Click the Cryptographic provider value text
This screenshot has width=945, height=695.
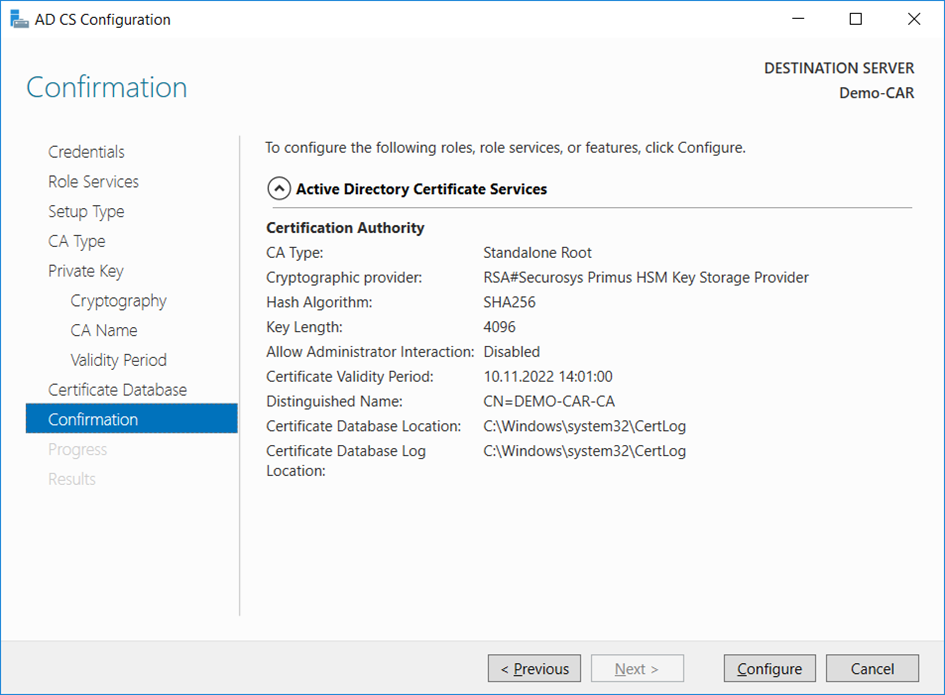[x=646, y=278]
